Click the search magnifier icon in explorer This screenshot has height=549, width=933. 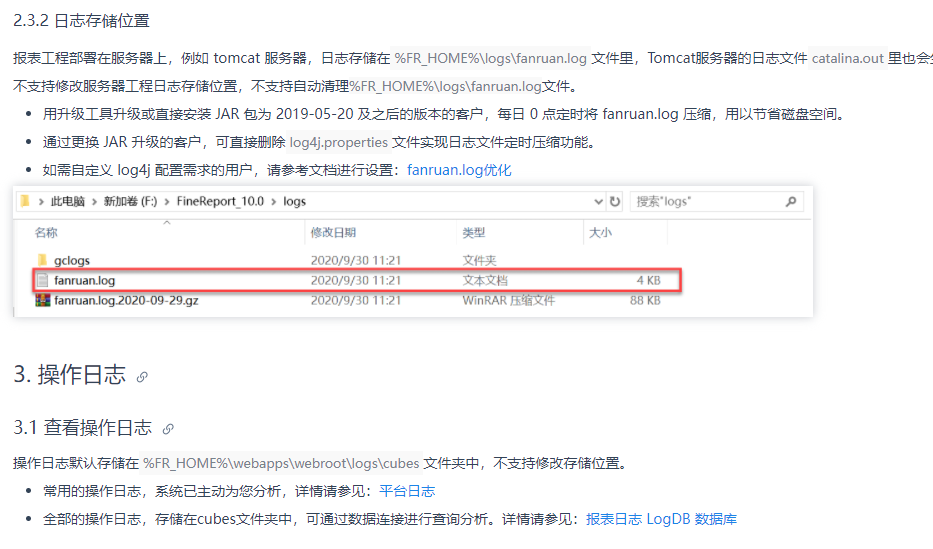coord(791,202)
